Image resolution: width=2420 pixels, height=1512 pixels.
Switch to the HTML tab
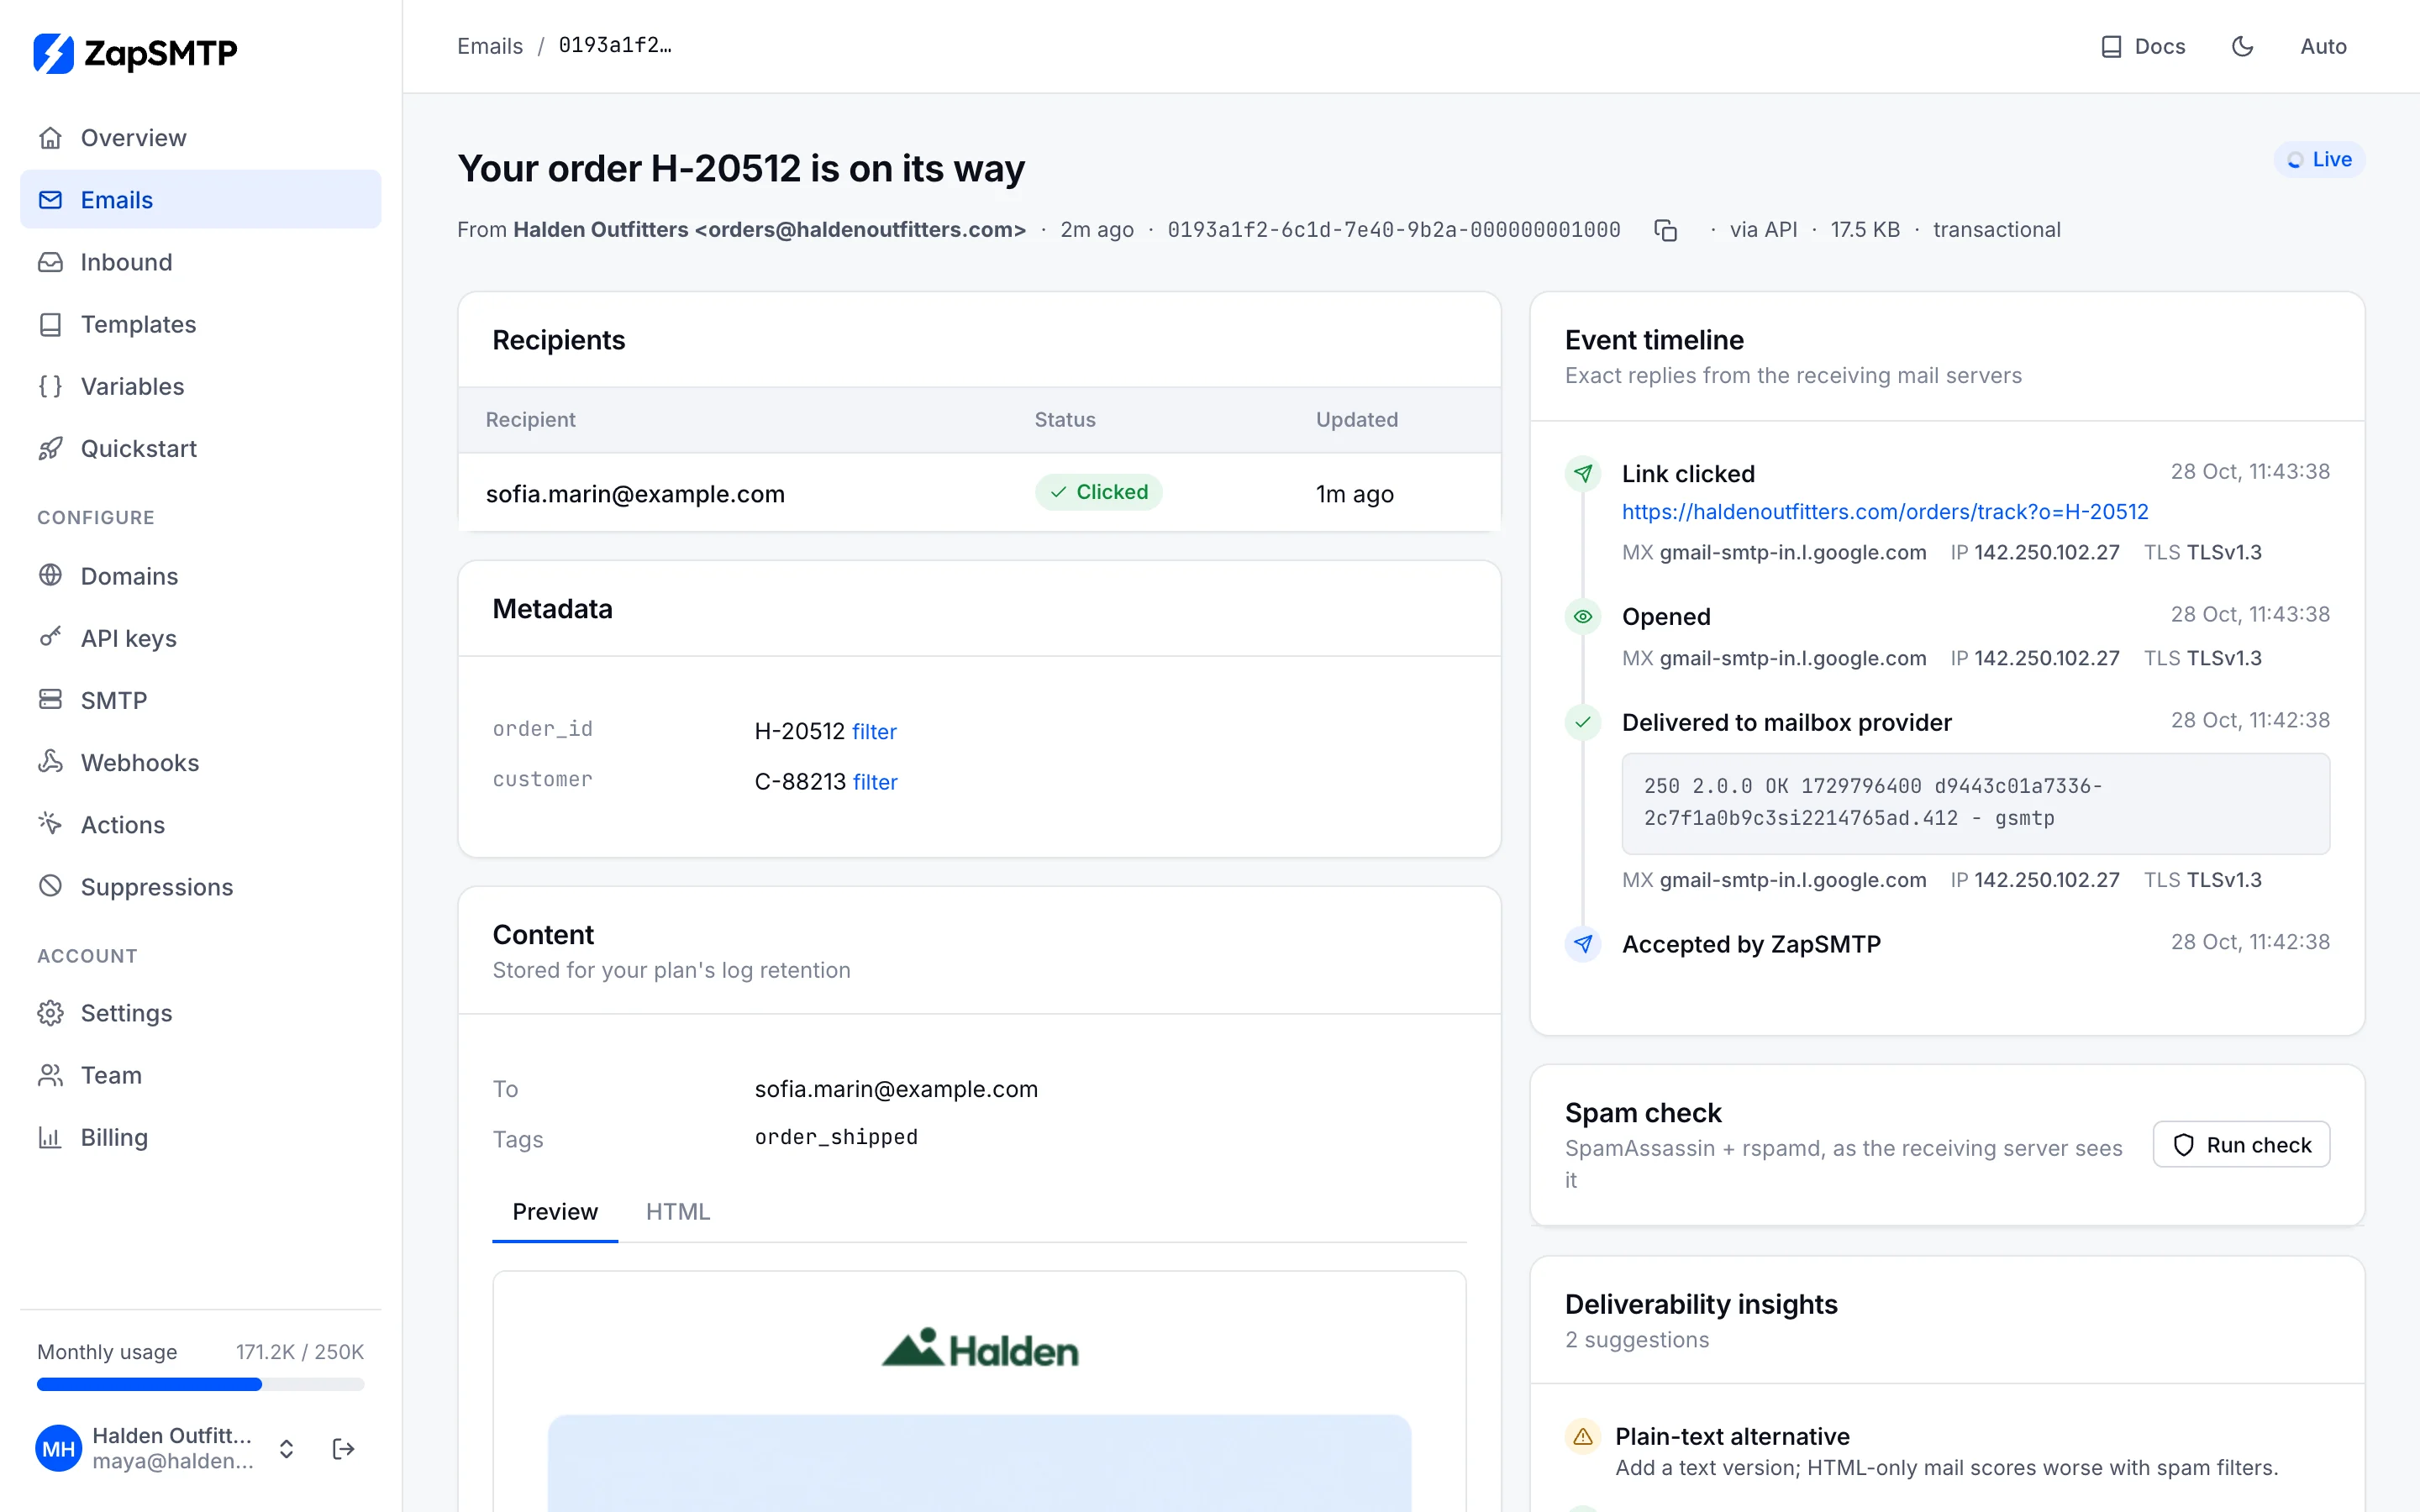coord(678,1212)
